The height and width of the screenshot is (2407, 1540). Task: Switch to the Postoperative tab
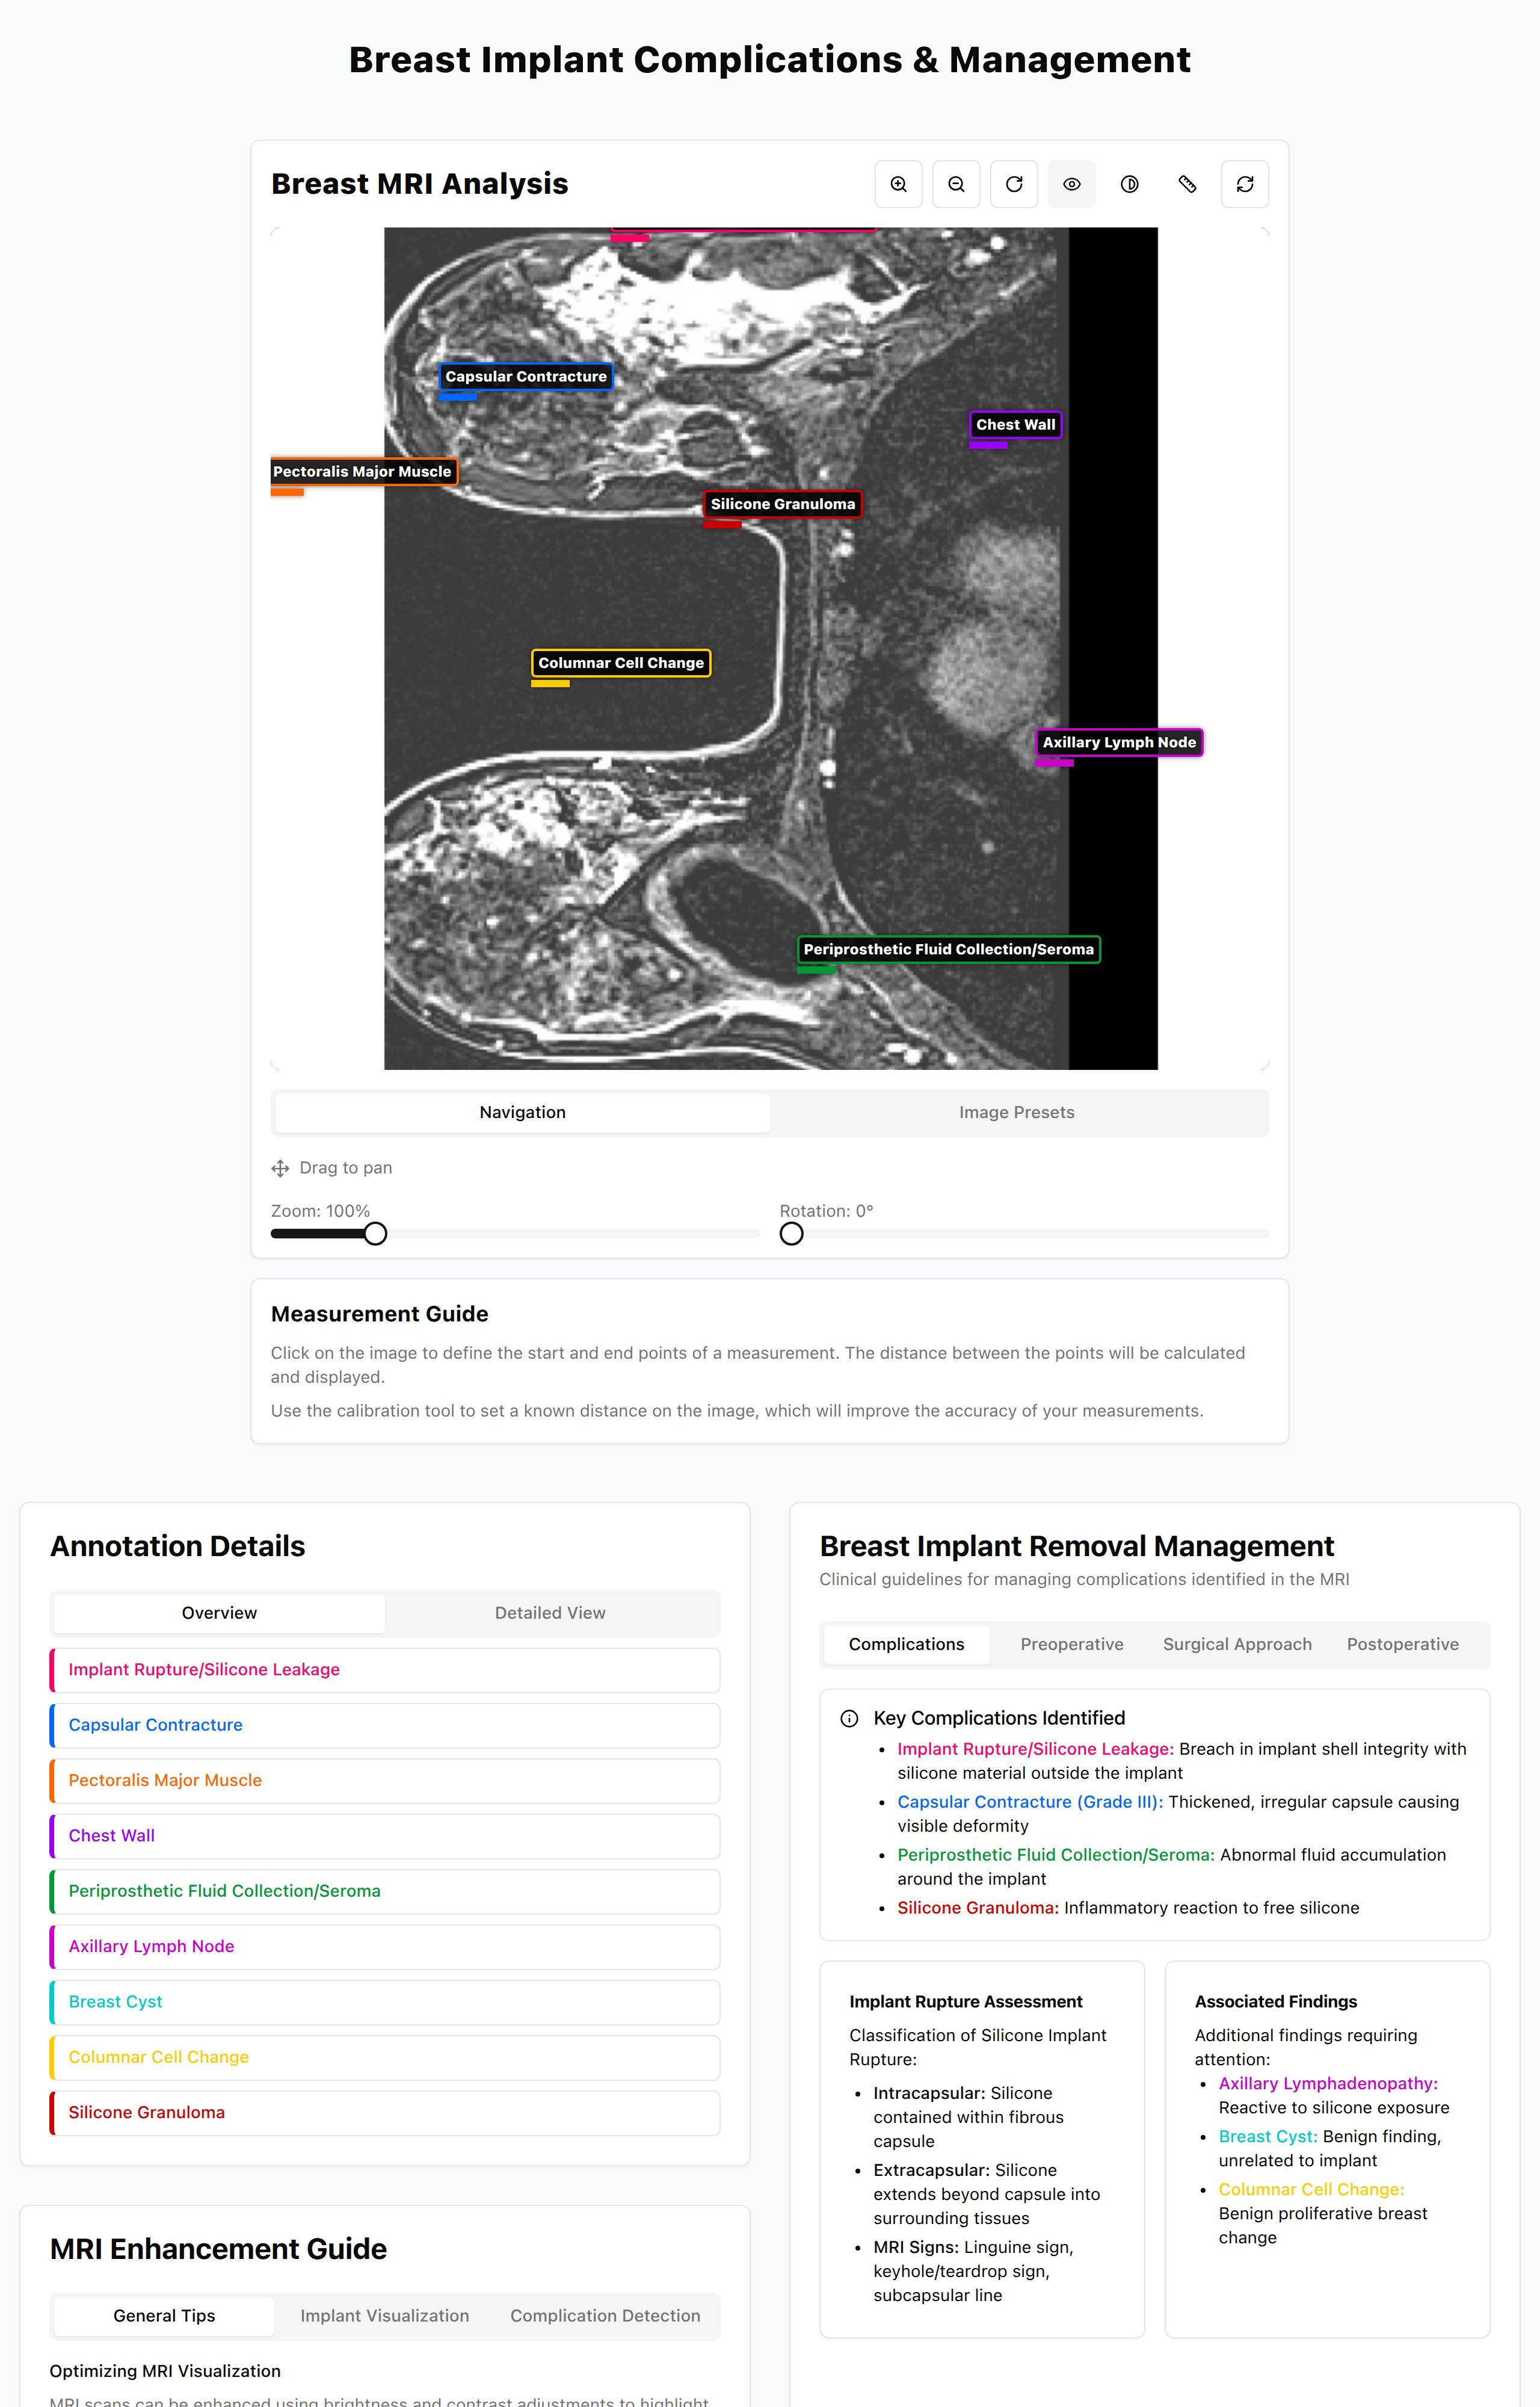click(x=1404, y=1644)
